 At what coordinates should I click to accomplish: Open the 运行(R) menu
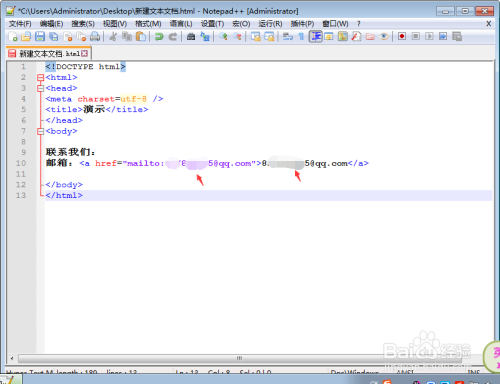pos(270,24)
